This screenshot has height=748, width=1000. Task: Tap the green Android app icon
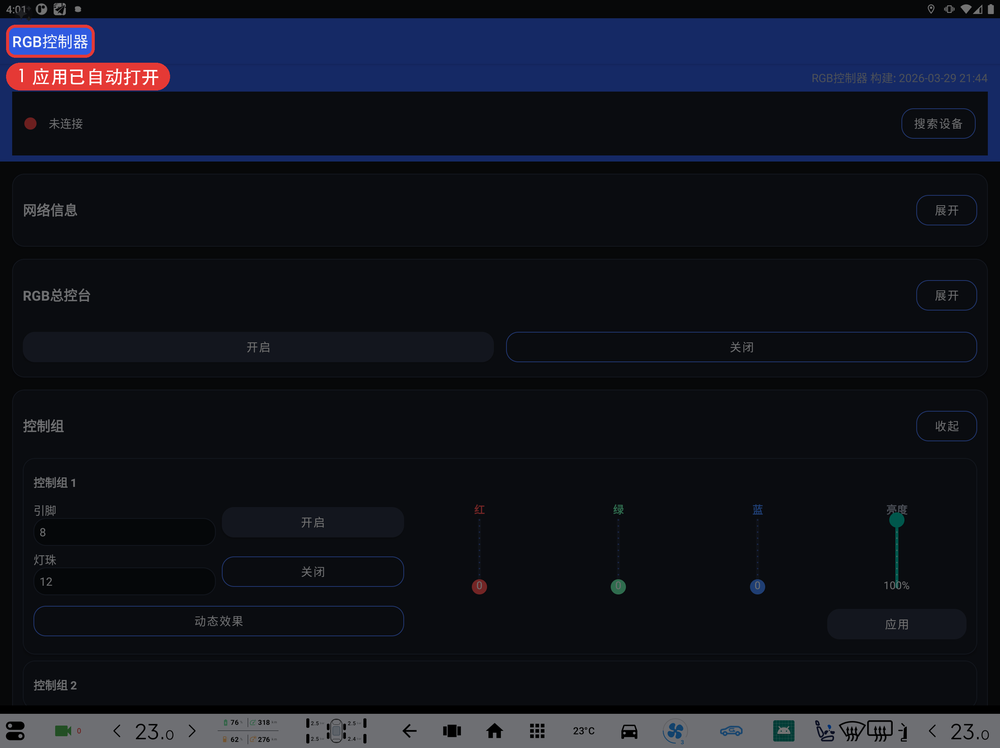[x=783, y=731]
